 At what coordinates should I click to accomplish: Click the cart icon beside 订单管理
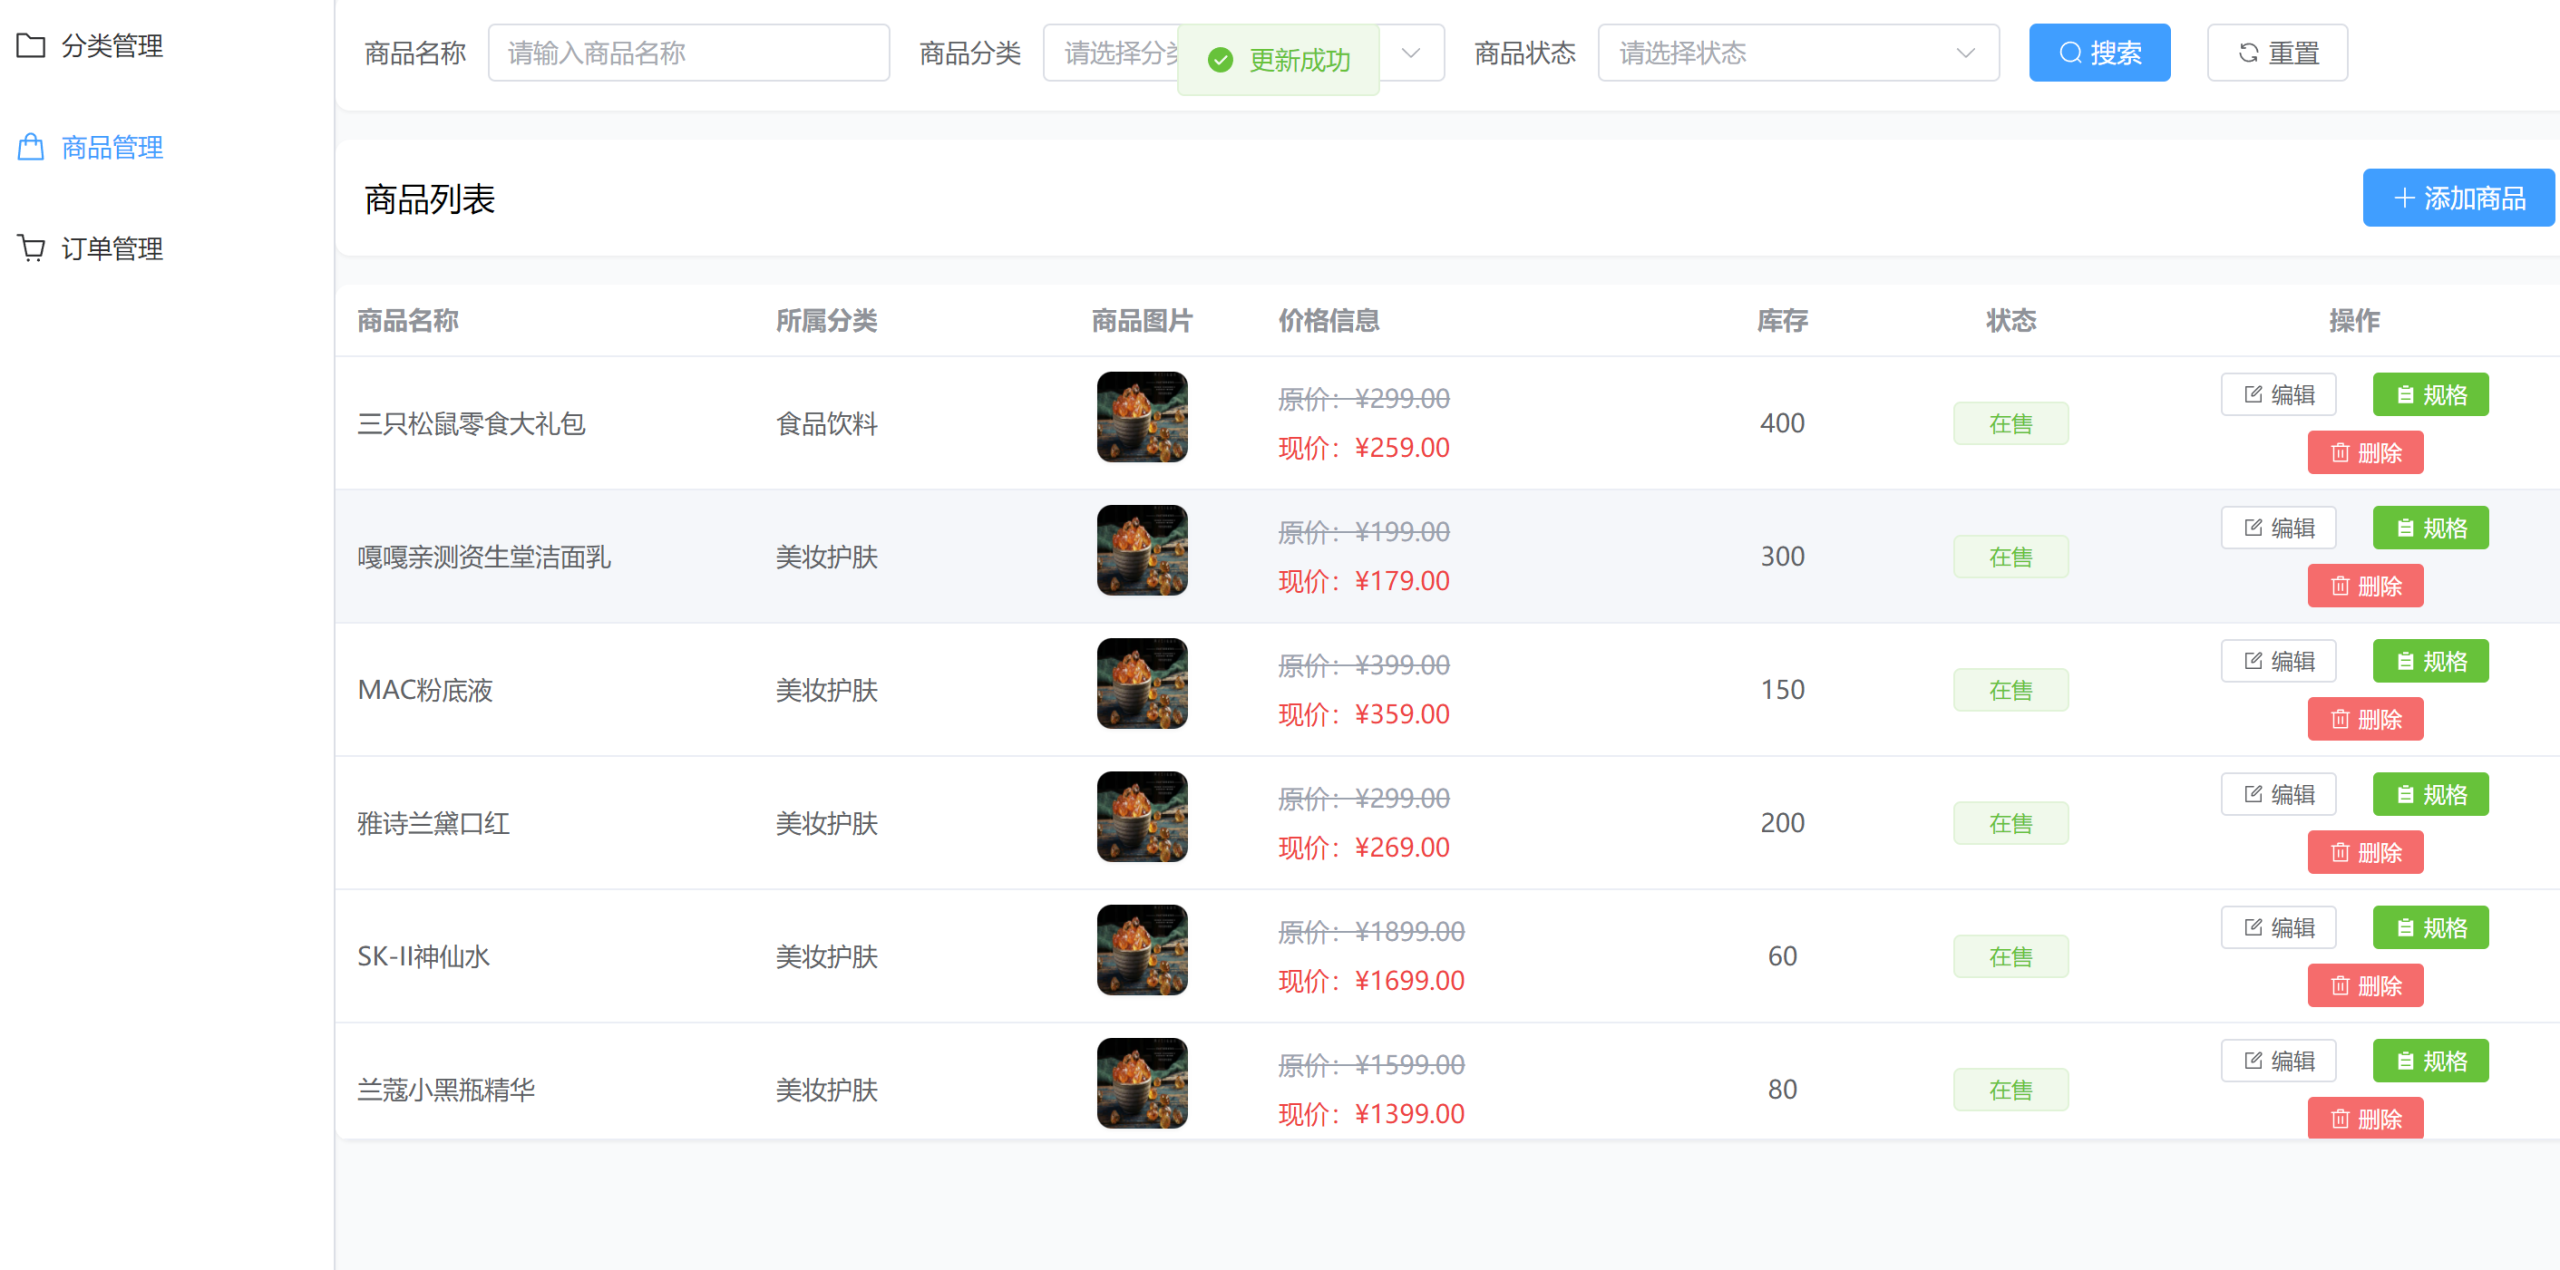point(31,248)
